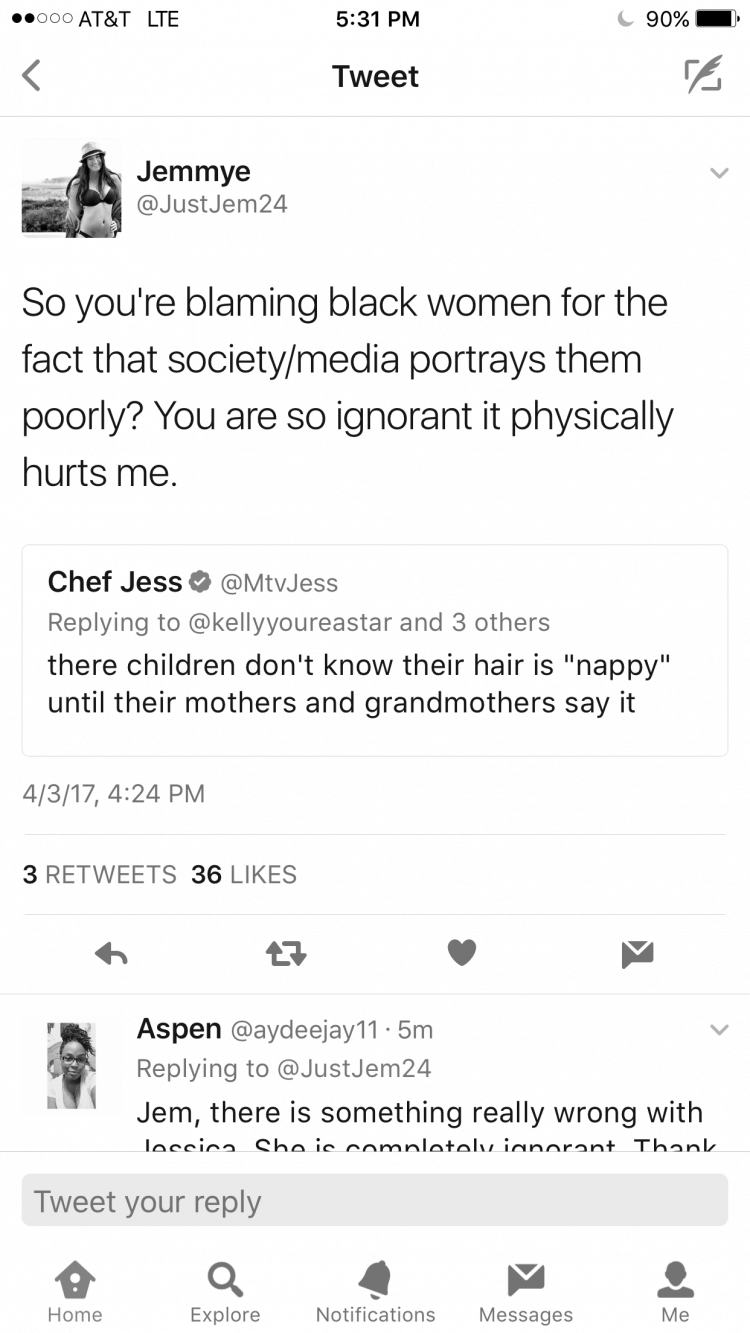The height and width of the screenshot is (1333, 750).
Task: Tap the Tweet your reply field
Action: (375, 1200)
